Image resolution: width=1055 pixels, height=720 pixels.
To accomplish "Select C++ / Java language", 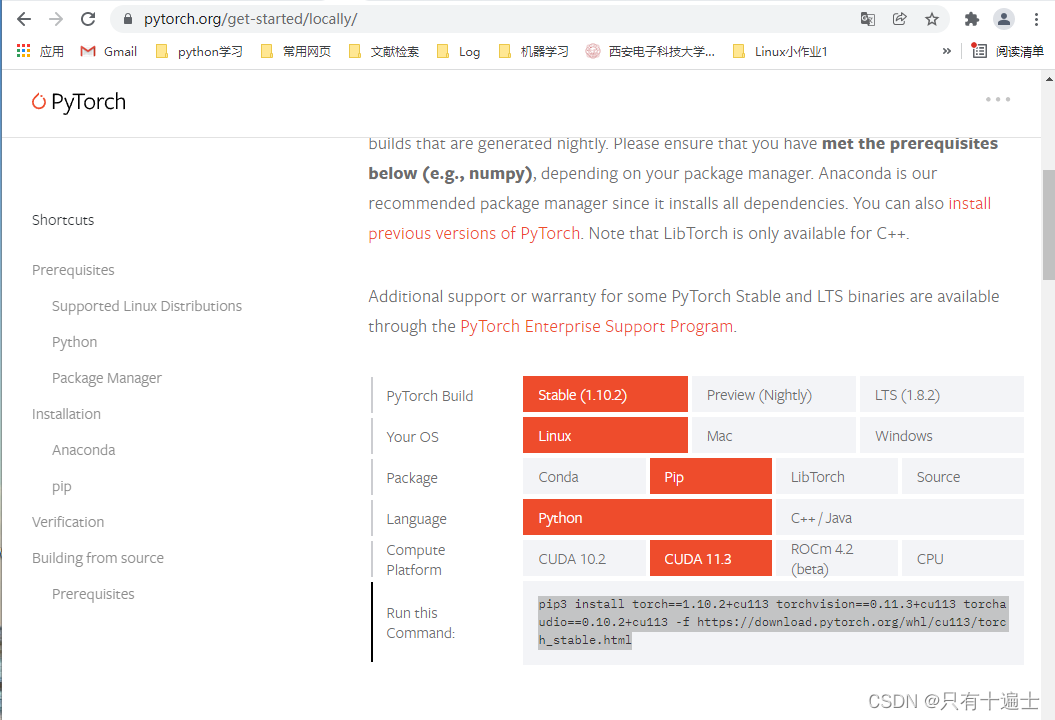I will (900, 517).
